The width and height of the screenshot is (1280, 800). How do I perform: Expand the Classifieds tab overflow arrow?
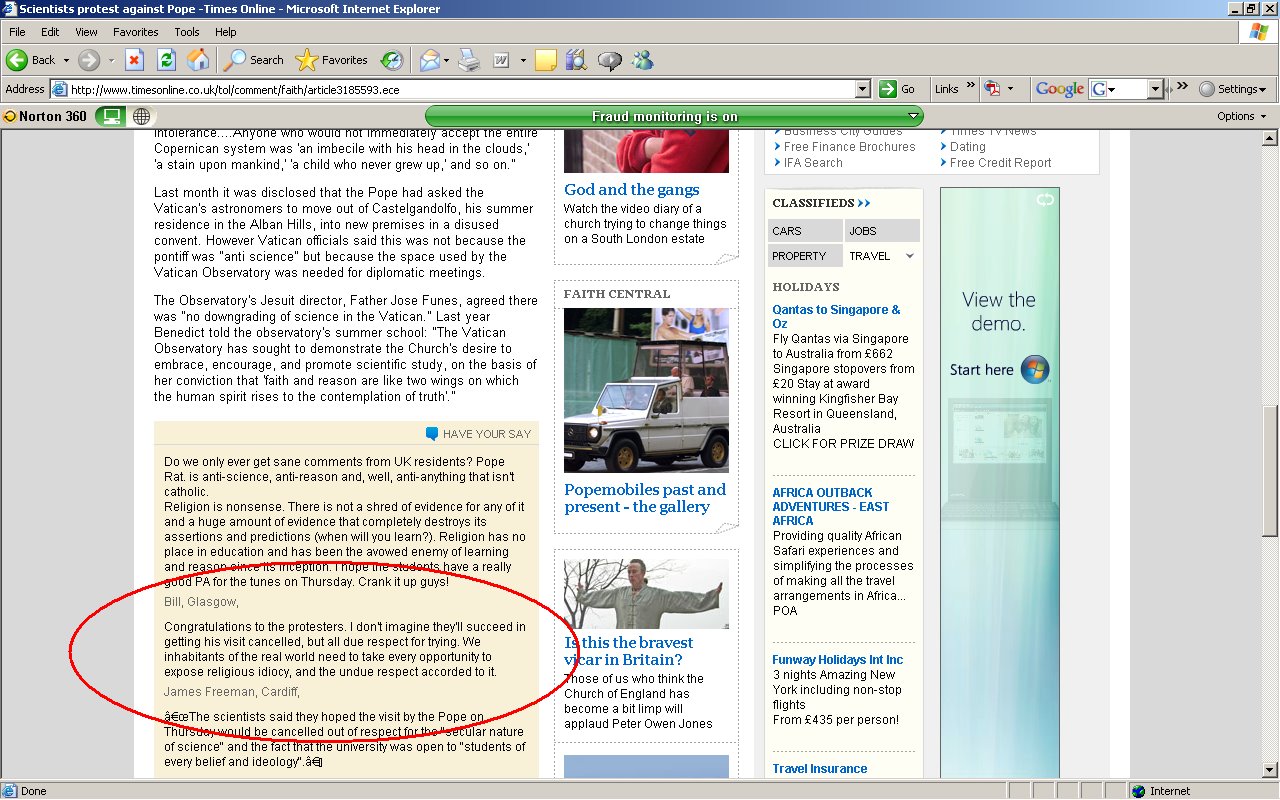click(x=910, y=256)
